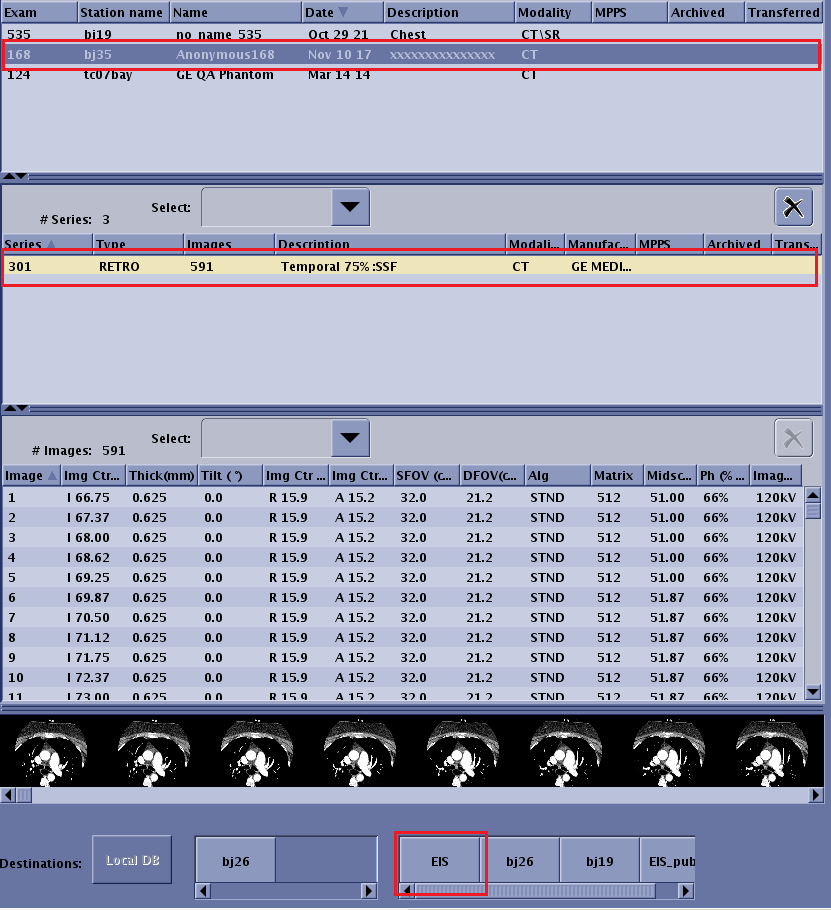Open the Series Select dropdown
Viewport: 831px width, 910px height.
(x=349, y=207)
